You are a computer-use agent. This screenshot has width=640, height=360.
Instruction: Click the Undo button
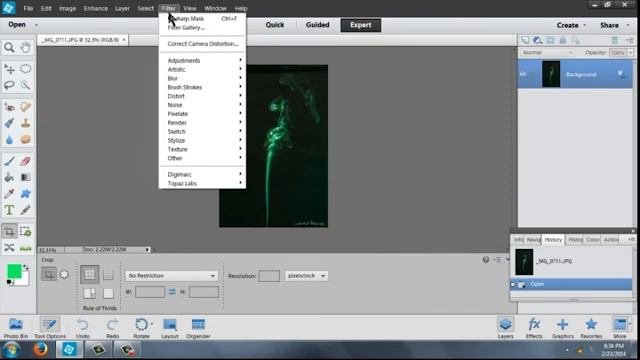pos(83,328)
